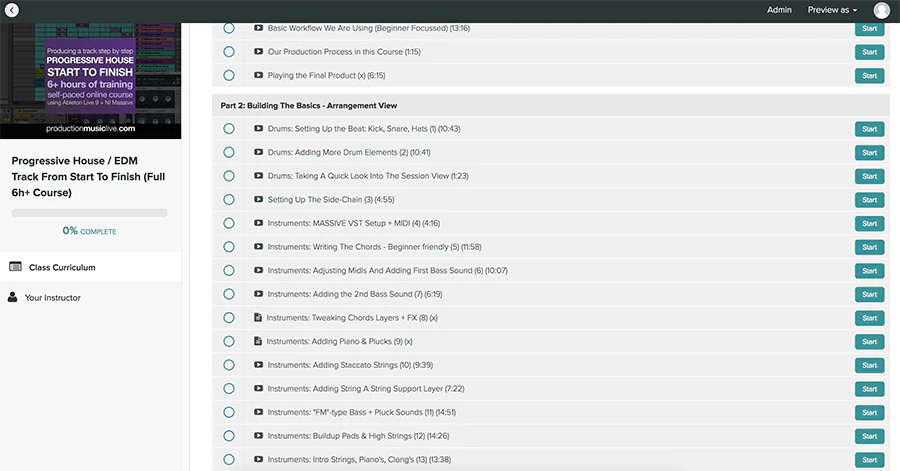The height and width of the screenshot is (471, 900).
Task: Click video icon for Playing the Final Product
Action: pyautogui.click(x=258, y=75)
